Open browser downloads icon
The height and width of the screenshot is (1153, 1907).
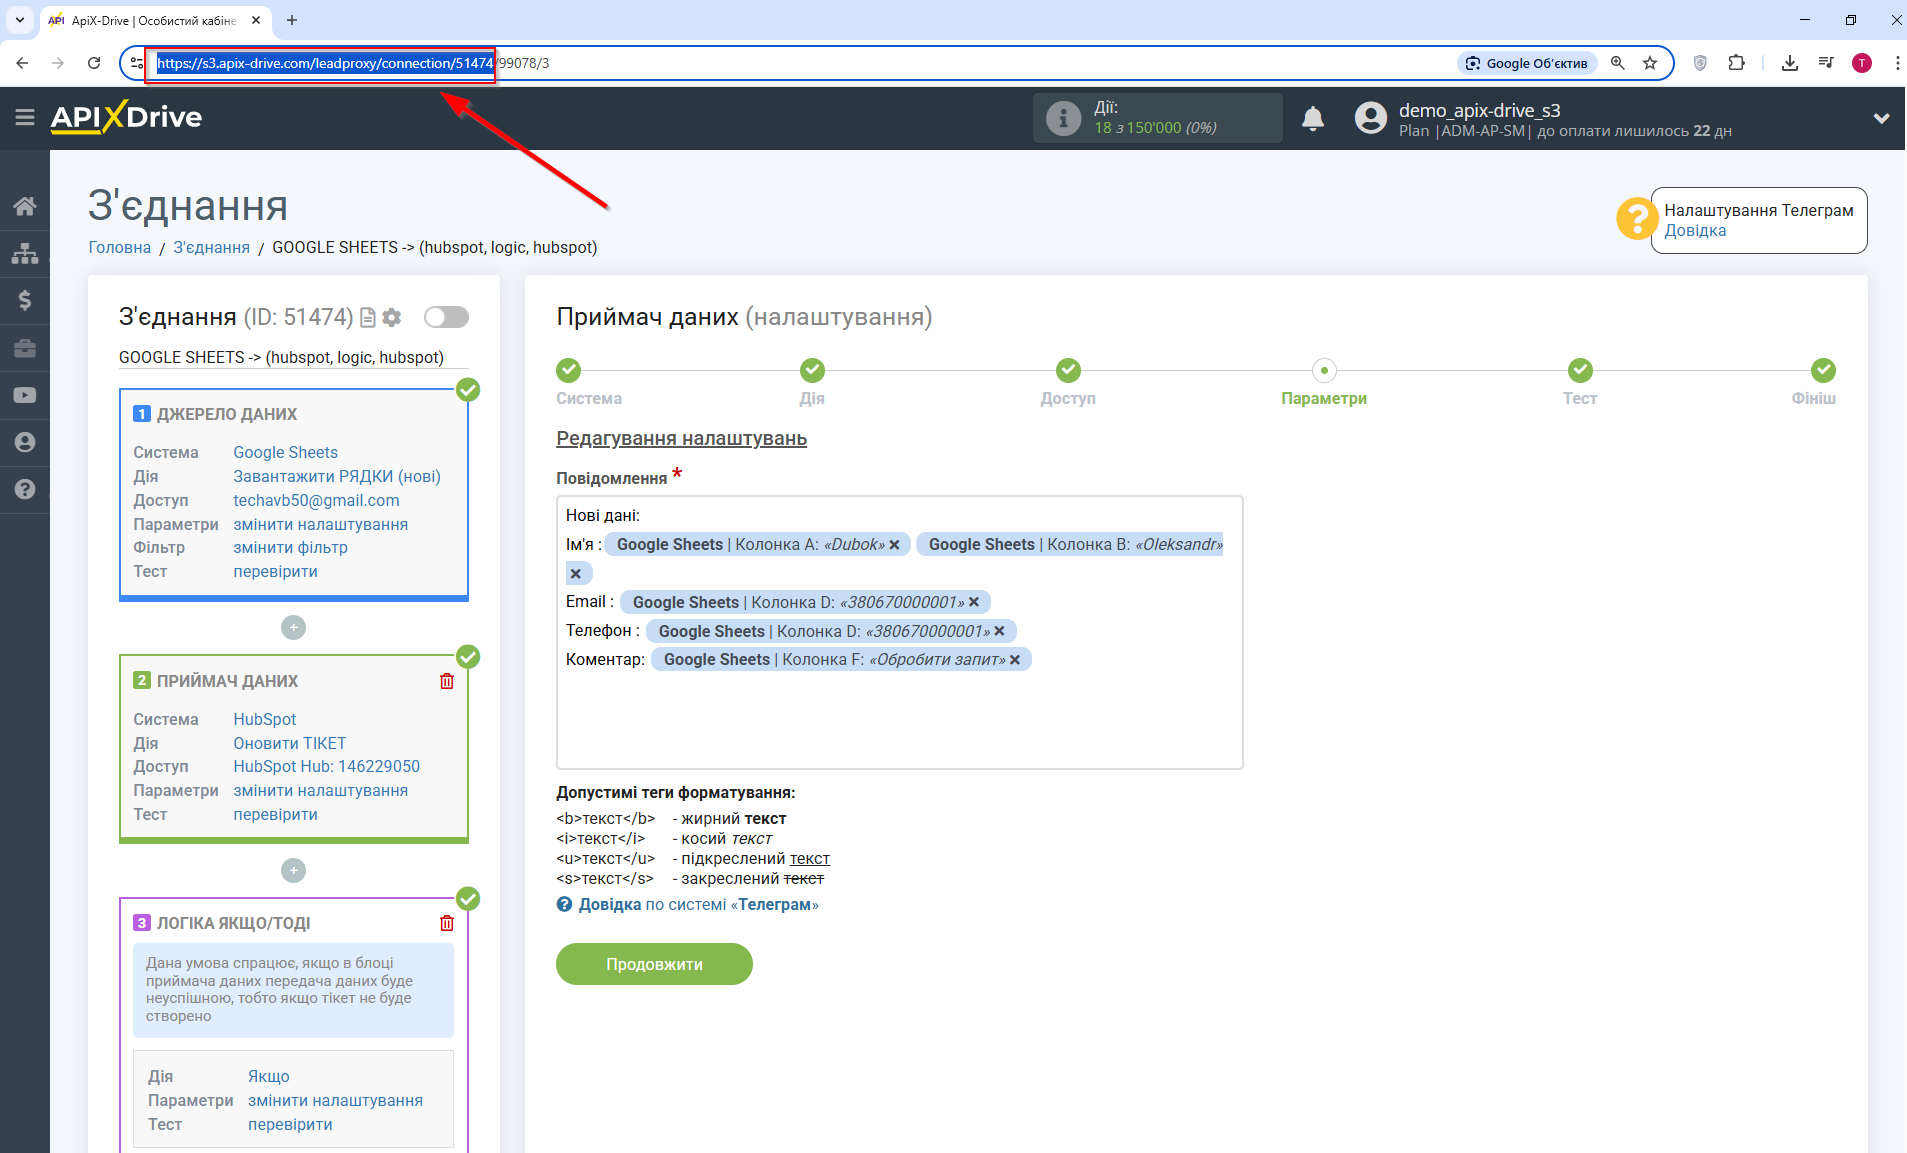1790,63
